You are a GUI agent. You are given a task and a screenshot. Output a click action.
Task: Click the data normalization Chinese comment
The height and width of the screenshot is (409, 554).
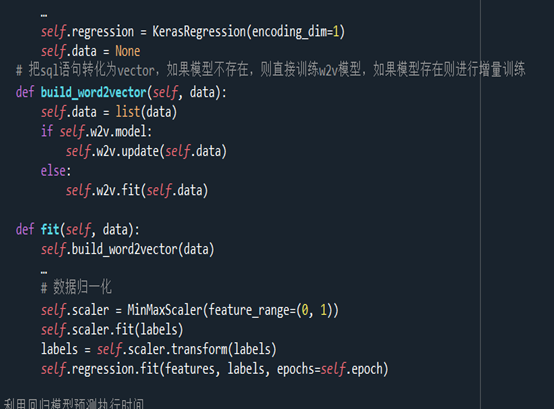tap(76, 287)
